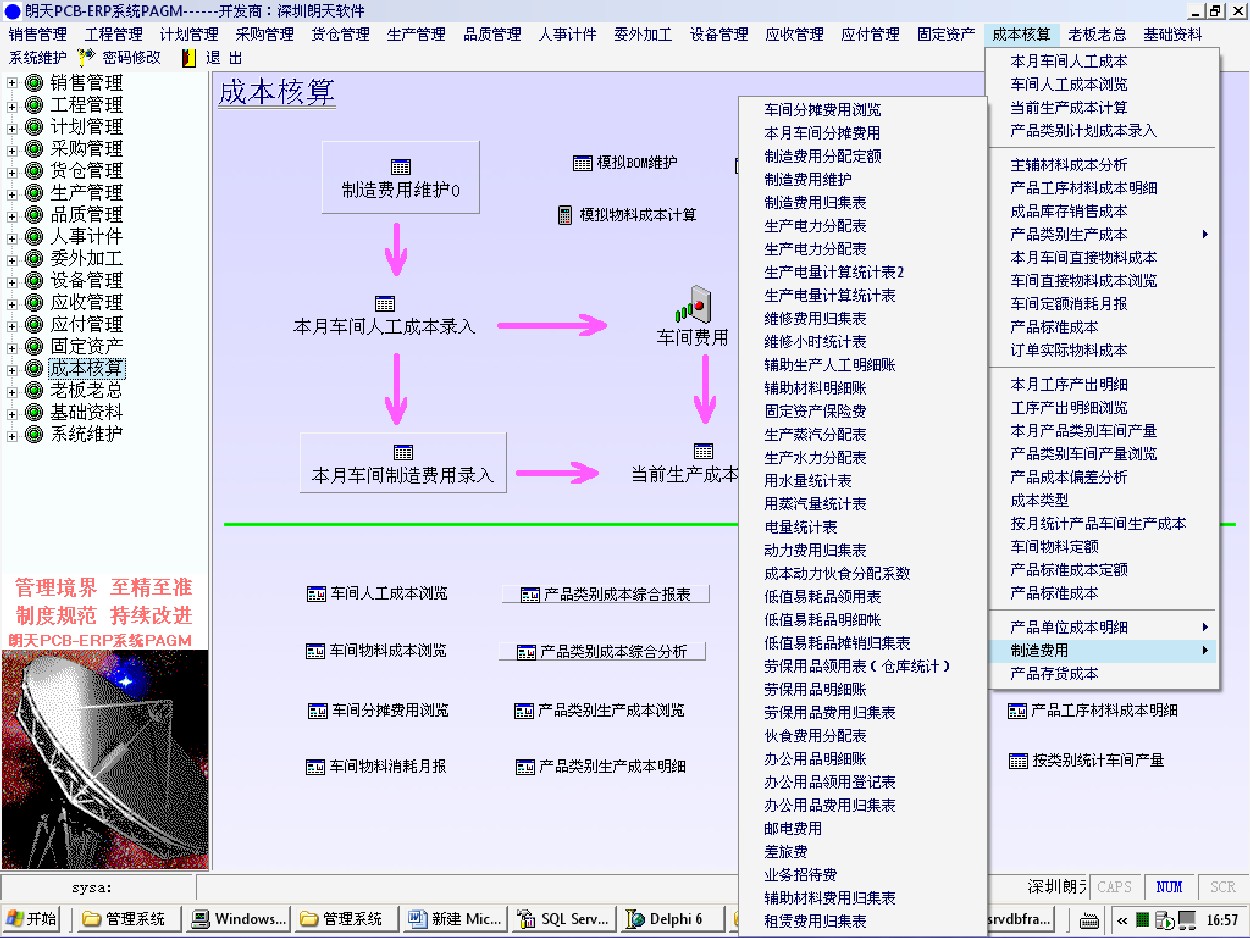Choose 租赁费用归集表 from the submenu
This screenshot has height=938, width=1250.
[x=862, y=921]
